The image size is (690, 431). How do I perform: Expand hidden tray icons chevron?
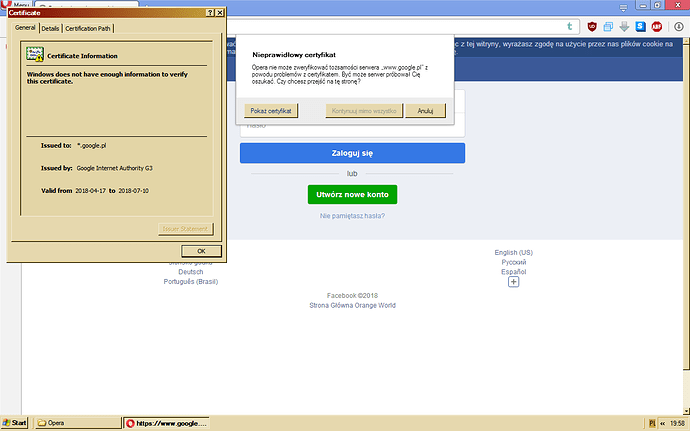662,424
